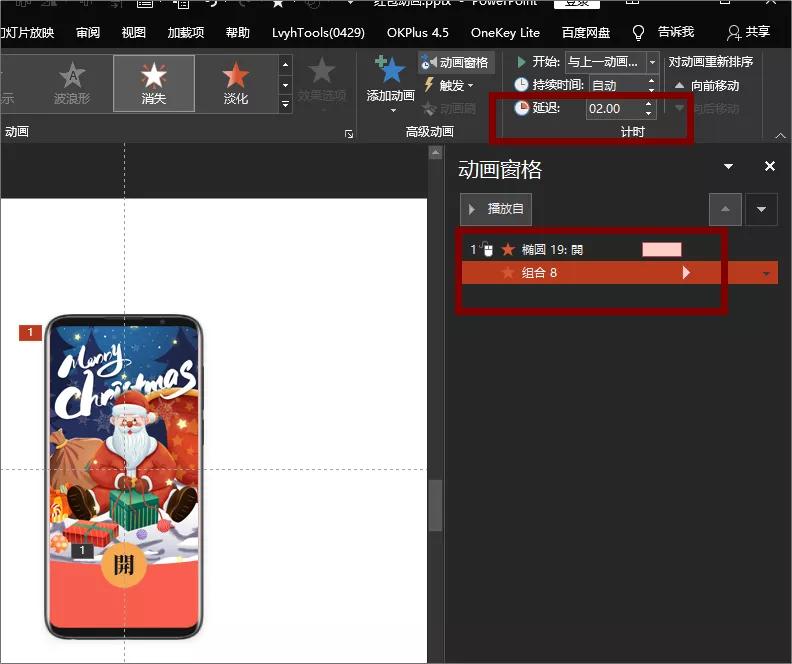Open the Slide Show (幻灯片放映) tab
Viewport: 792px width, 664px height.
point(27,33)
